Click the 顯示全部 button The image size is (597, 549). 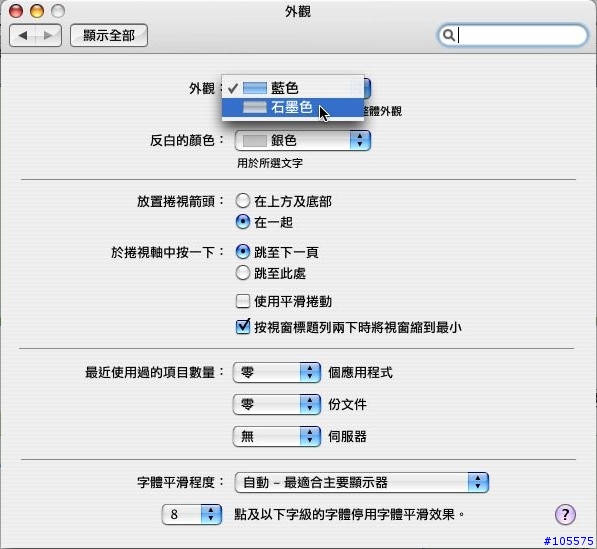click(x=109, y=35)
